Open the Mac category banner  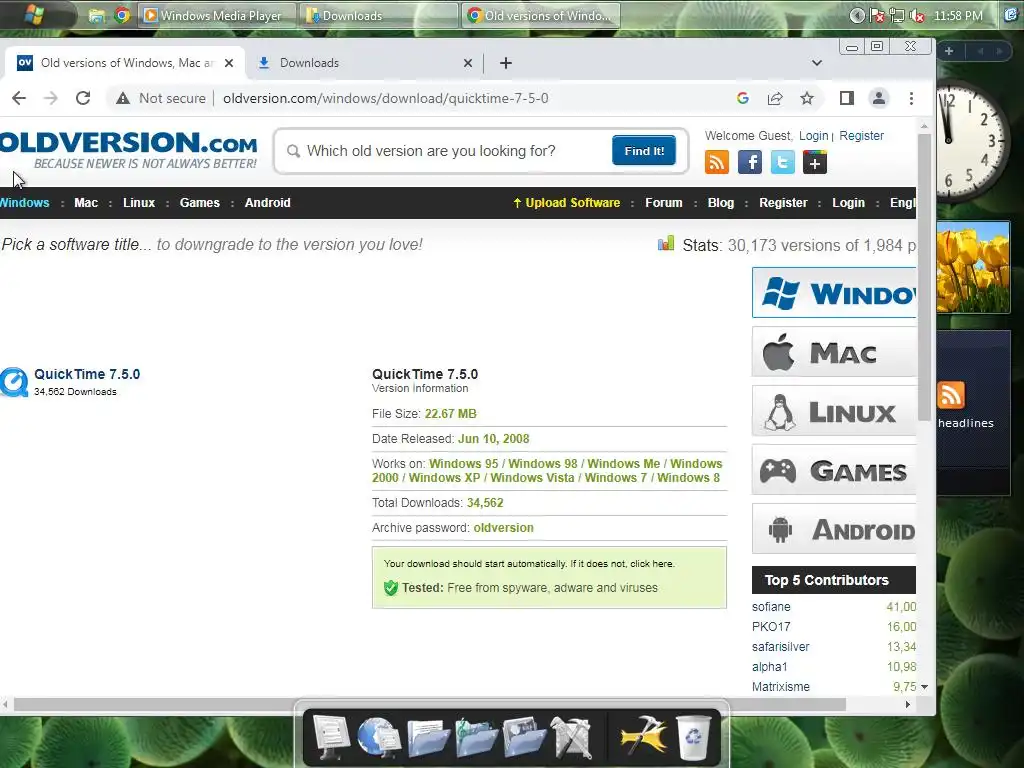[834, 352]
